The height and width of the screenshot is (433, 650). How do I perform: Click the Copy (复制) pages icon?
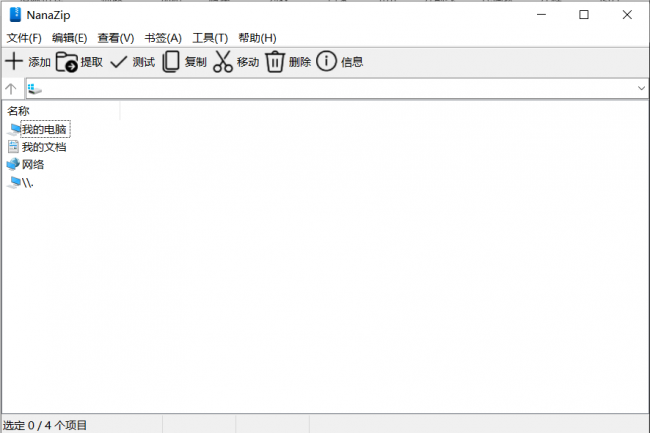coord(170,62)
